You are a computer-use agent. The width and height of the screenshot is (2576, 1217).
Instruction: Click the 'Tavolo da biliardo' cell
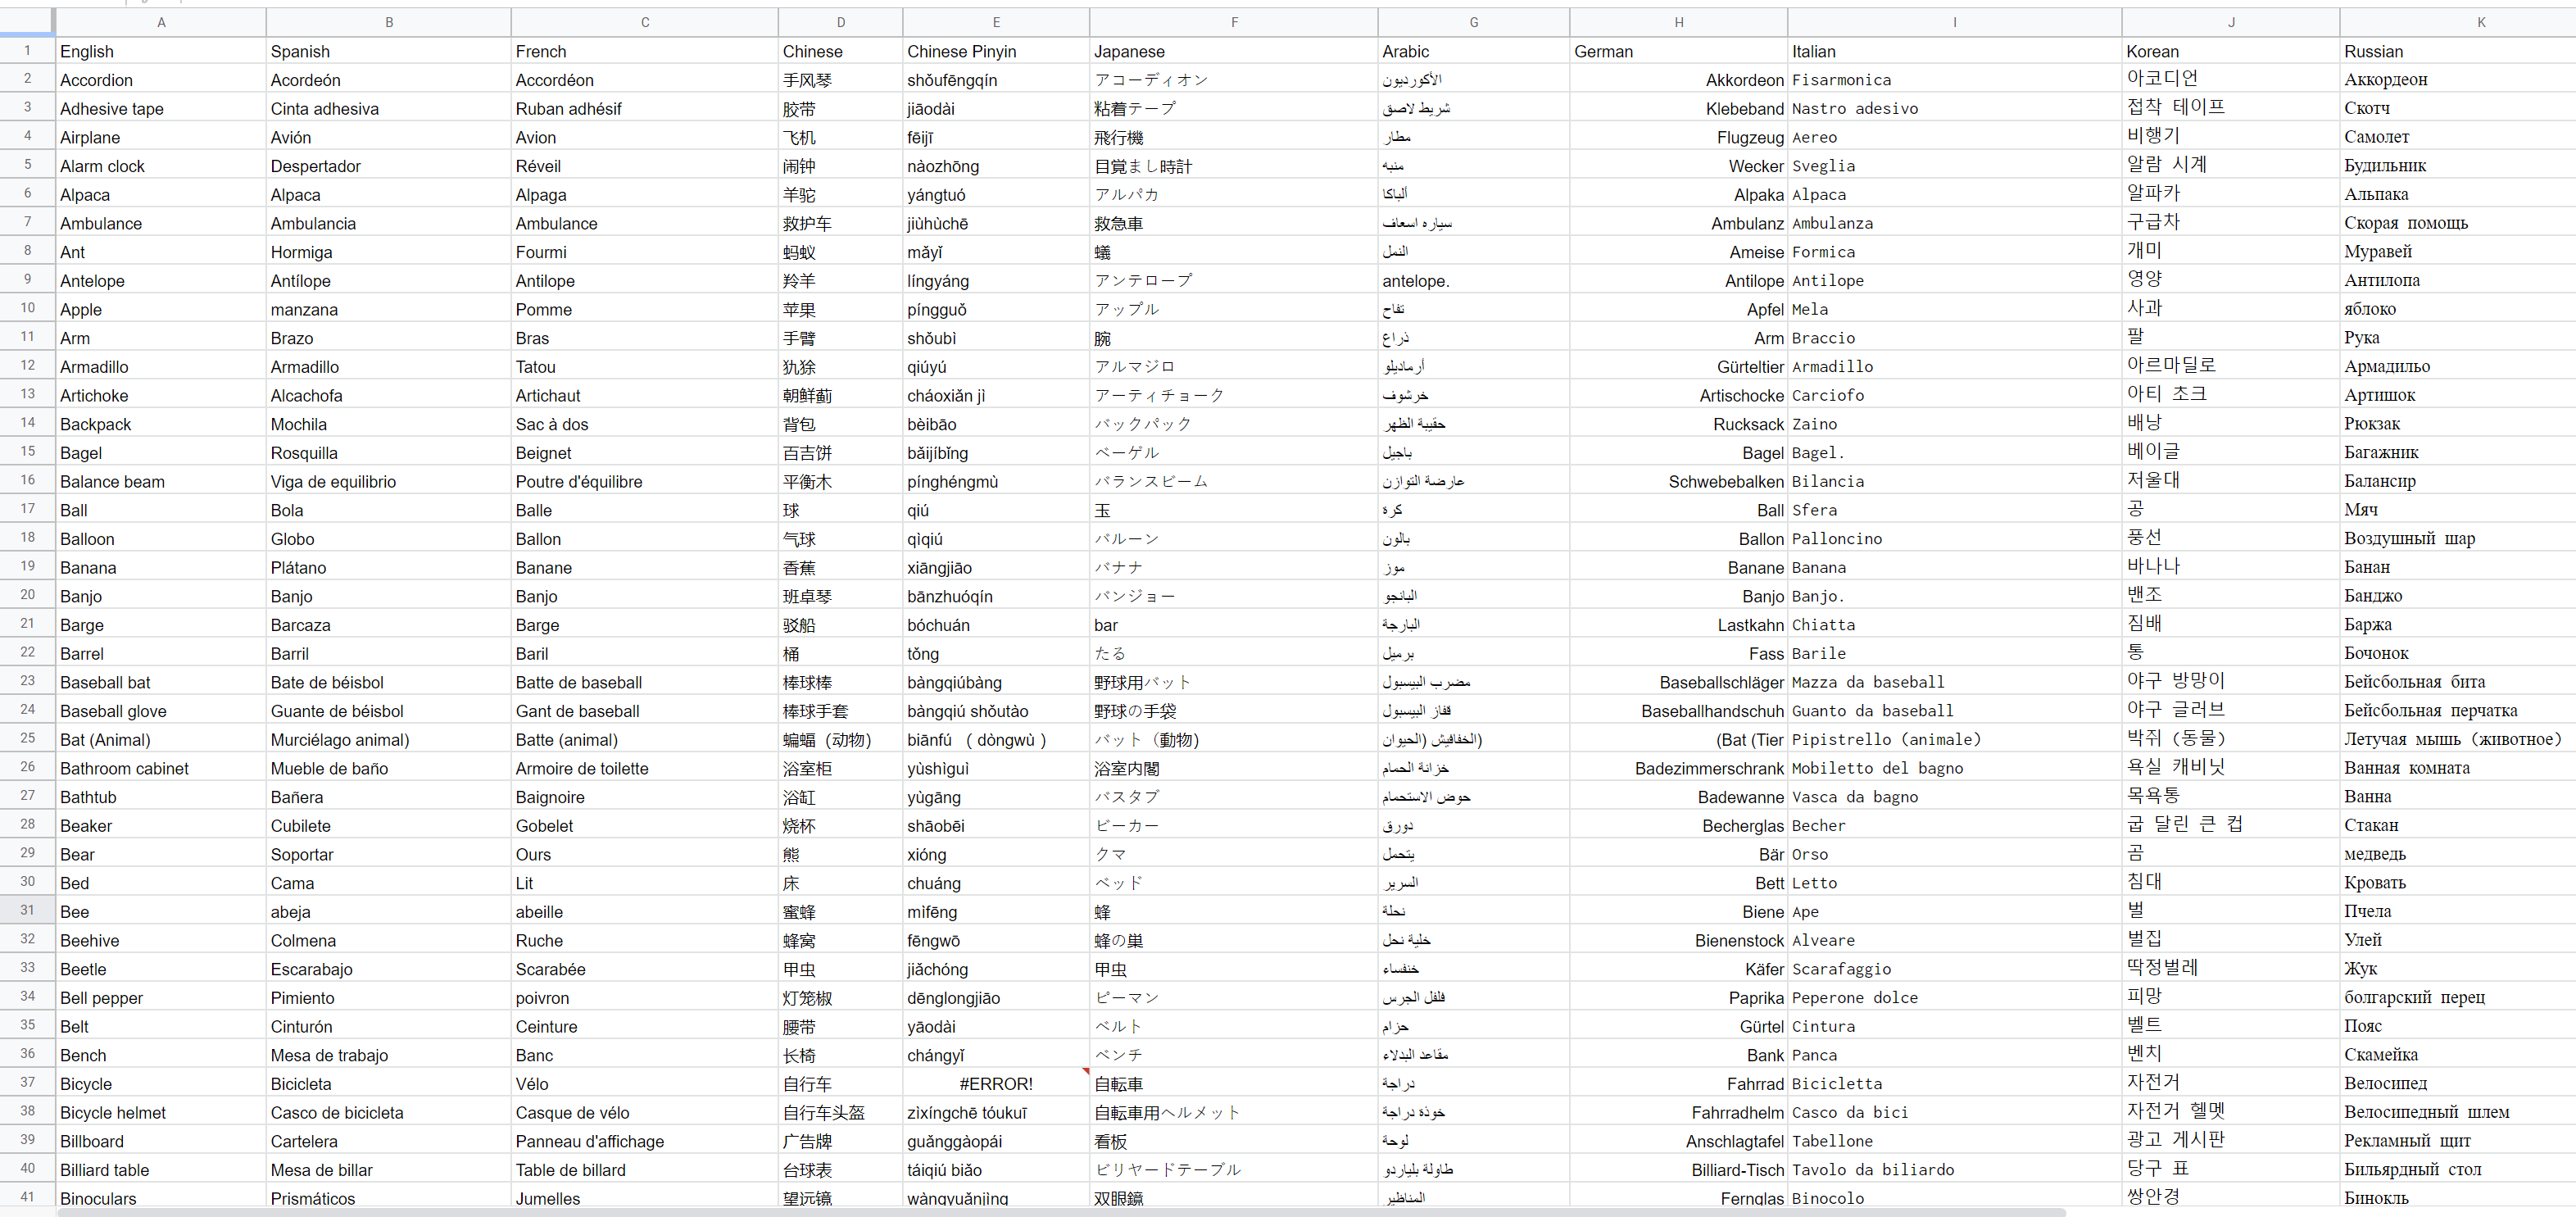pyautogui.click(x=1872, y=1170)
